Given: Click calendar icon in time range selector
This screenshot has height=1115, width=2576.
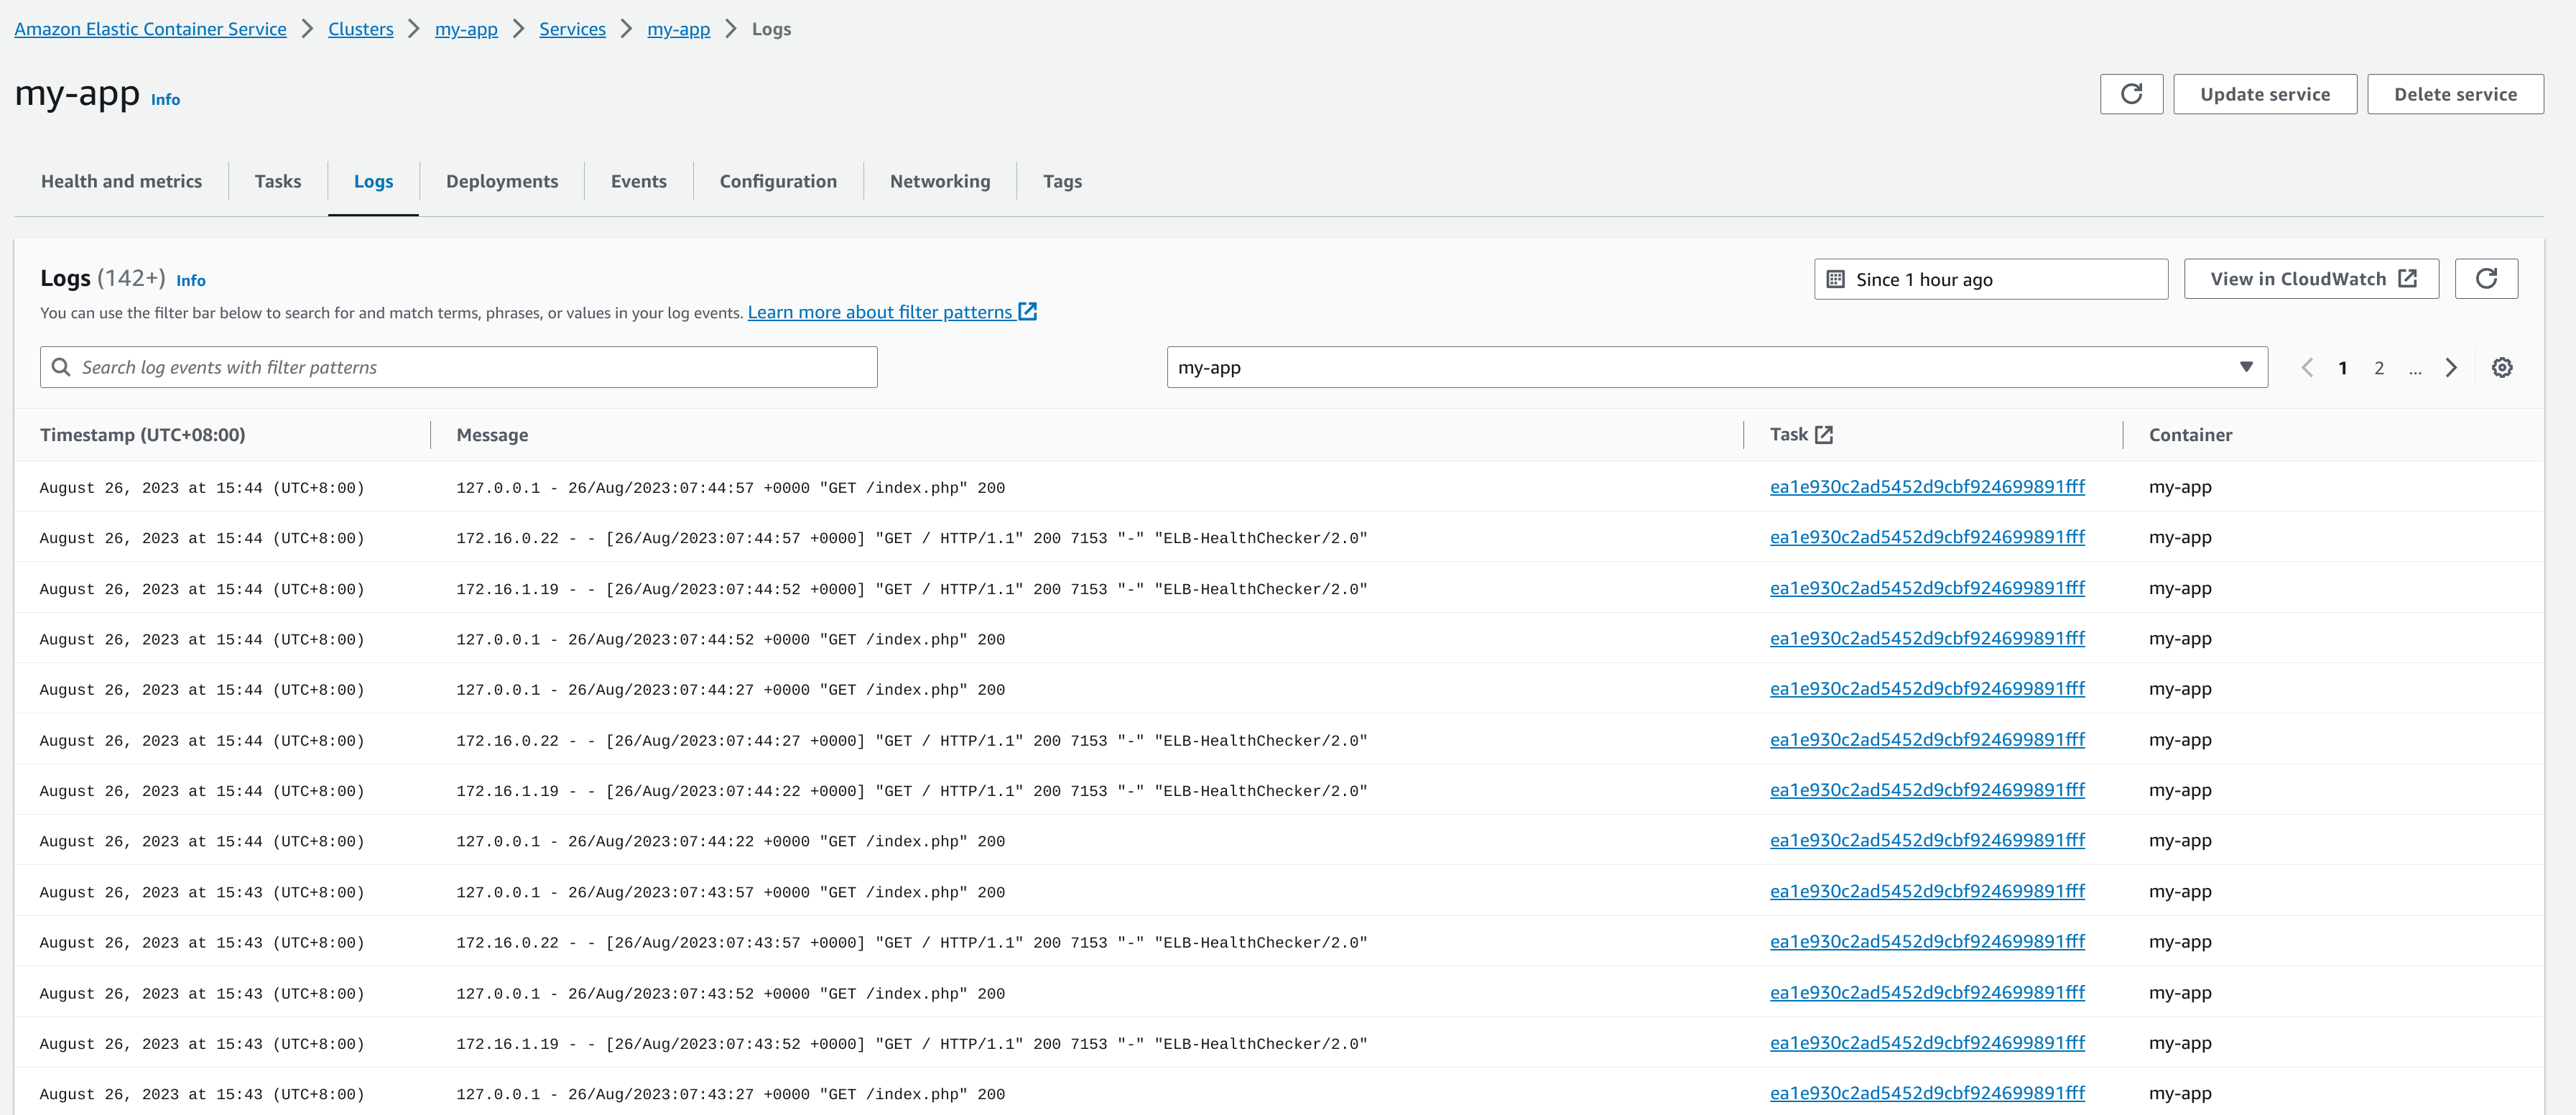Looking at the screenshot, I should click(x=1835, y=279).
